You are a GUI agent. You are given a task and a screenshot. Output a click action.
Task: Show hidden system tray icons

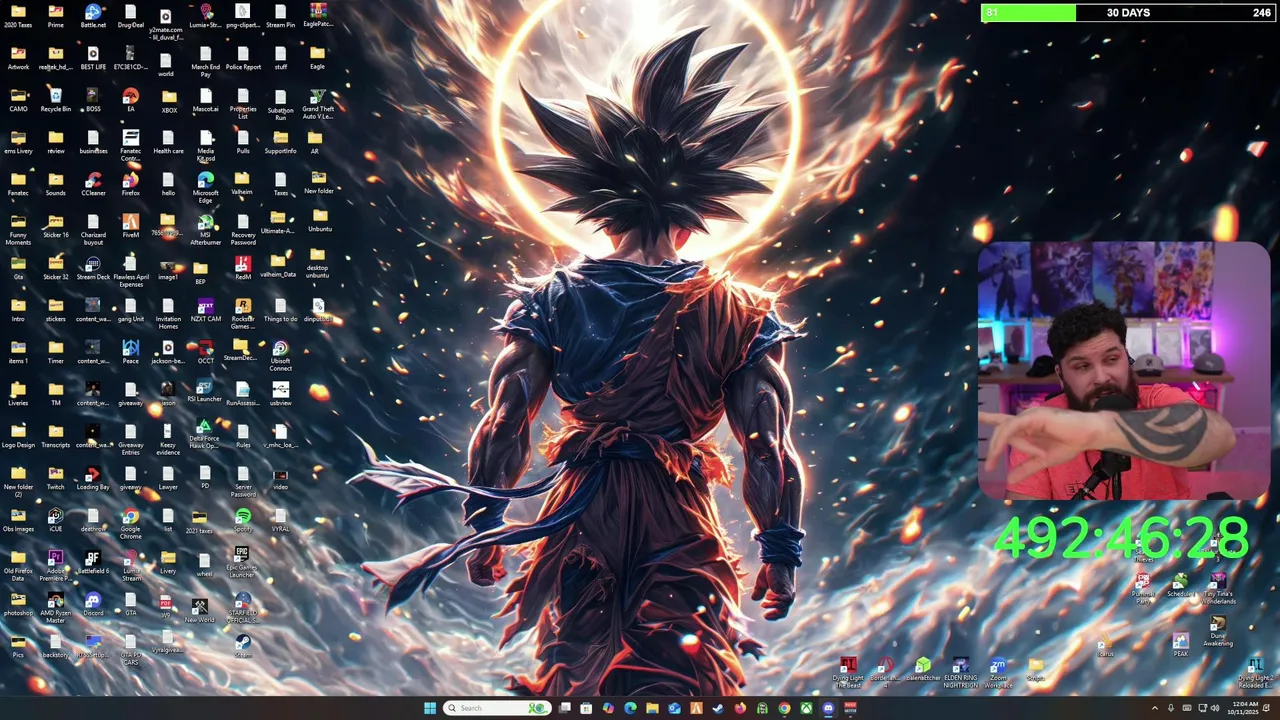tap(1155, 708)
